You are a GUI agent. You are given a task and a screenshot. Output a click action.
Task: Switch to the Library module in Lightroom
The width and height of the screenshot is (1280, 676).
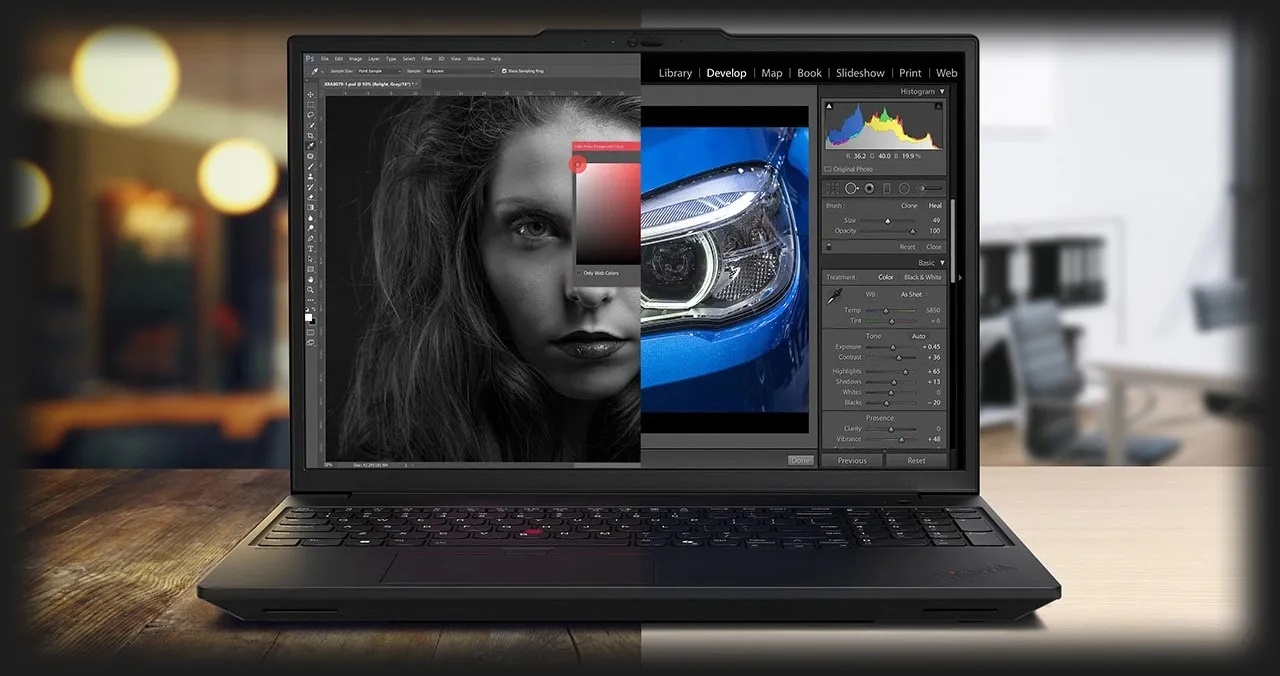(675, 72)
